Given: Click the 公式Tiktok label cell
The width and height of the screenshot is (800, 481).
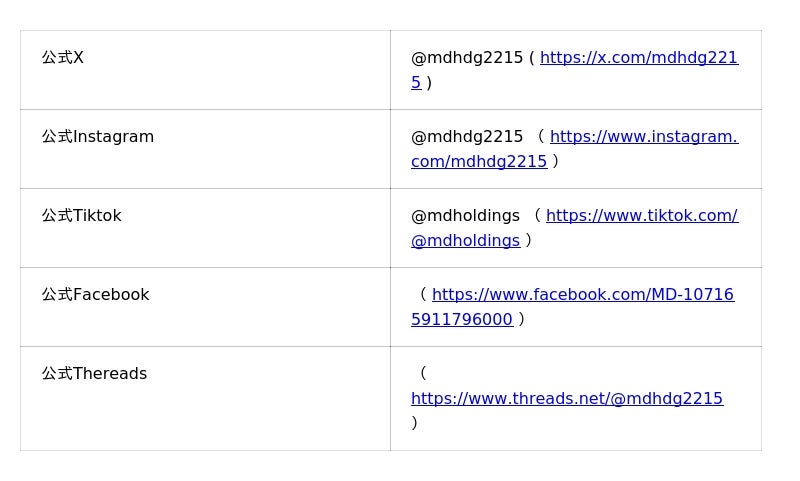Looking at the screenshot, I should [82, 216].
